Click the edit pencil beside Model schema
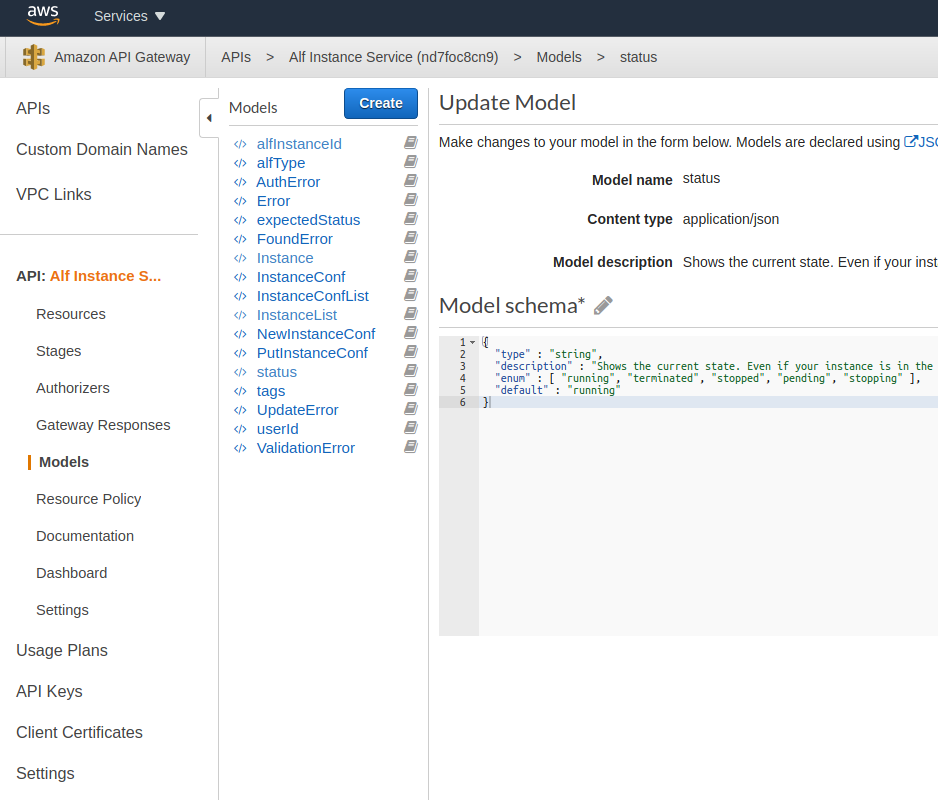The image size is (938, 800). click(x=603, y=305)
